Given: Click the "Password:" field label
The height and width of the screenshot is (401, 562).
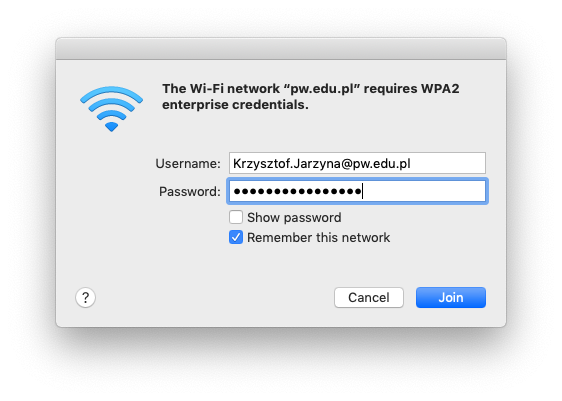Looking at the screenshot, I should pyautogui.click(x=190, y=192).
